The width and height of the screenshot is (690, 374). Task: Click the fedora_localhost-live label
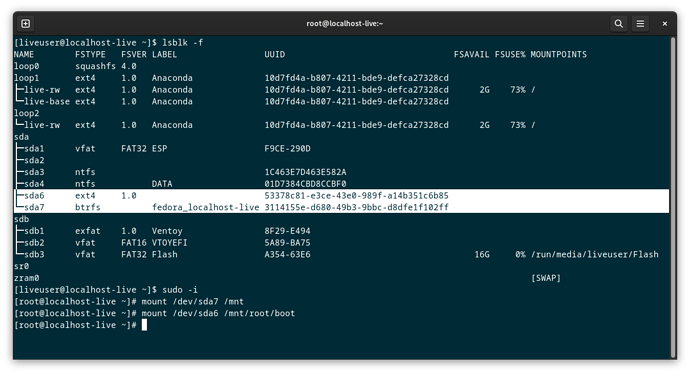(x=206, y=207)
